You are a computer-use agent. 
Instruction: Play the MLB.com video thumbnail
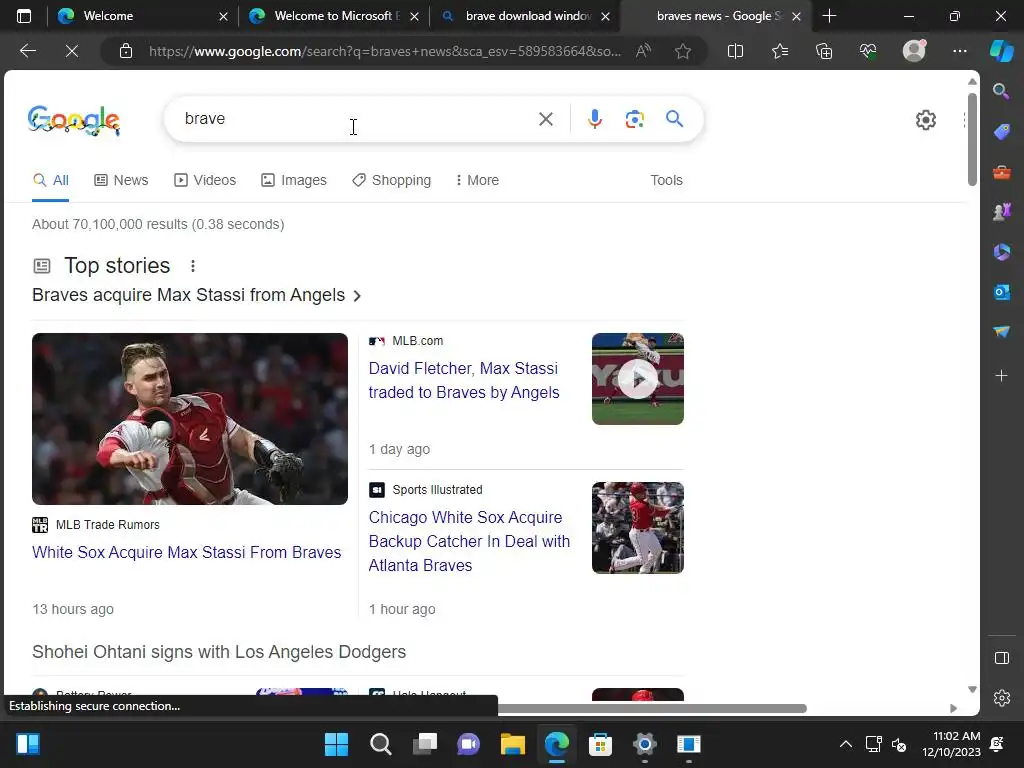coord(637,379)
